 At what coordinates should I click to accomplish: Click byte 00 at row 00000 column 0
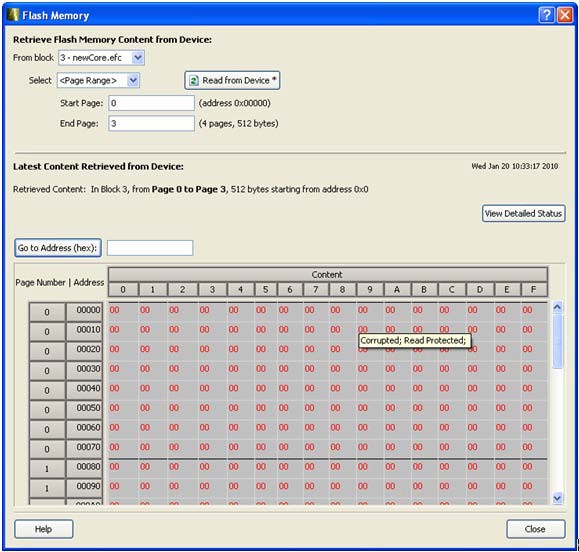(x=114, y=310)
